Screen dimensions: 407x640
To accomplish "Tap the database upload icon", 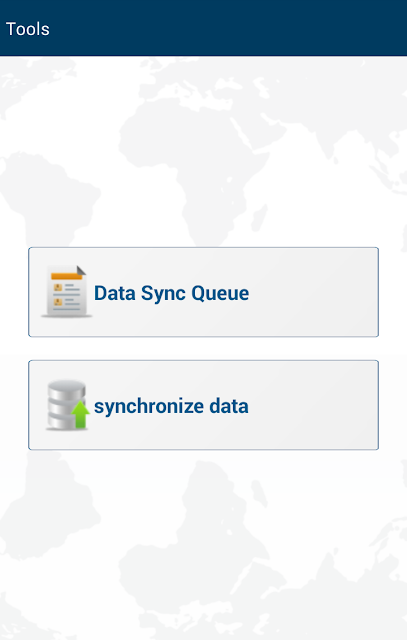I will coord(68,405).
